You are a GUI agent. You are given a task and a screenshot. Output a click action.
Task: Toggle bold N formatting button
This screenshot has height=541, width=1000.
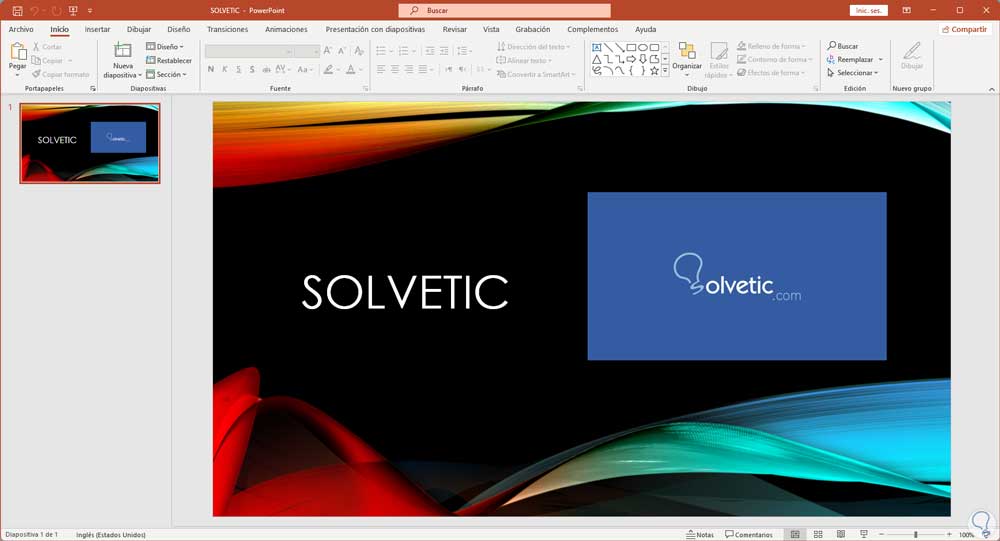coord(210,69)
